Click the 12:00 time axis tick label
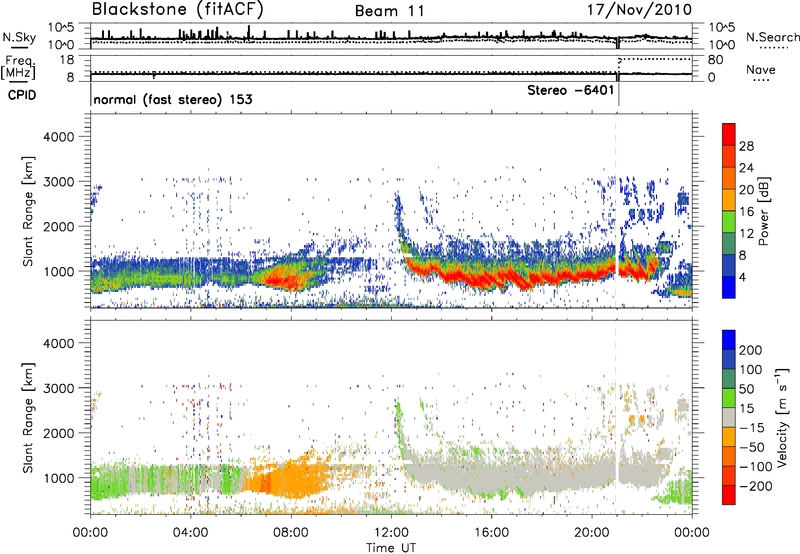800x554 pixels. (391, 533)
